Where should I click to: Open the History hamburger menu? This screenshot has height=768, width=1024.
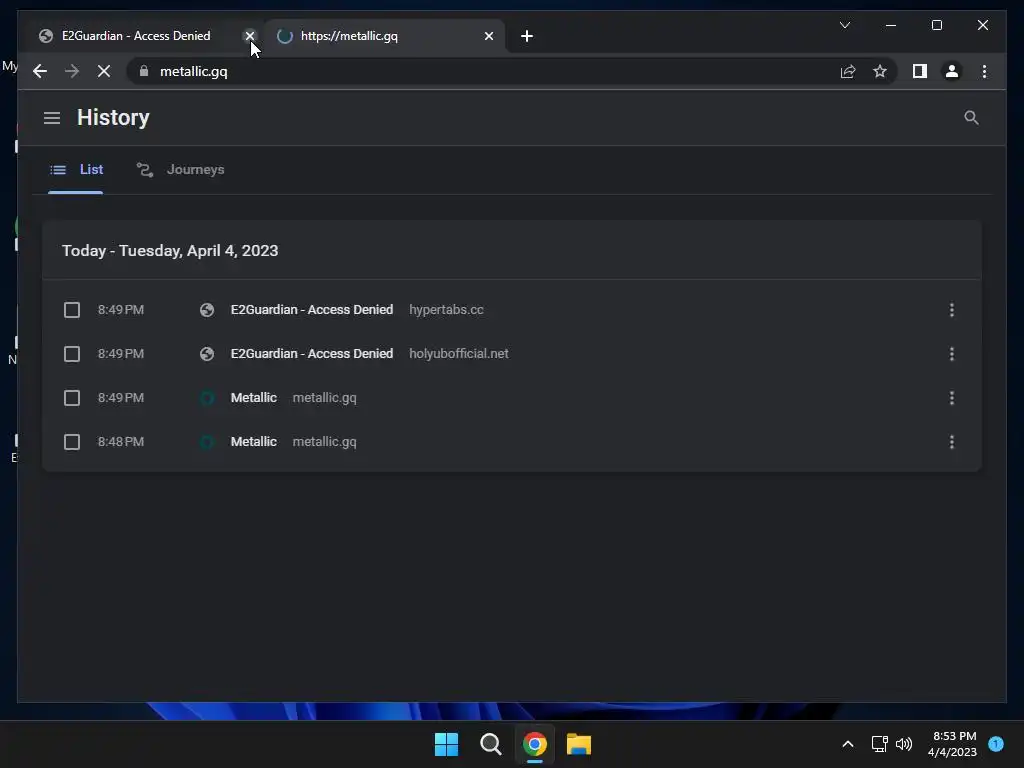52,118
